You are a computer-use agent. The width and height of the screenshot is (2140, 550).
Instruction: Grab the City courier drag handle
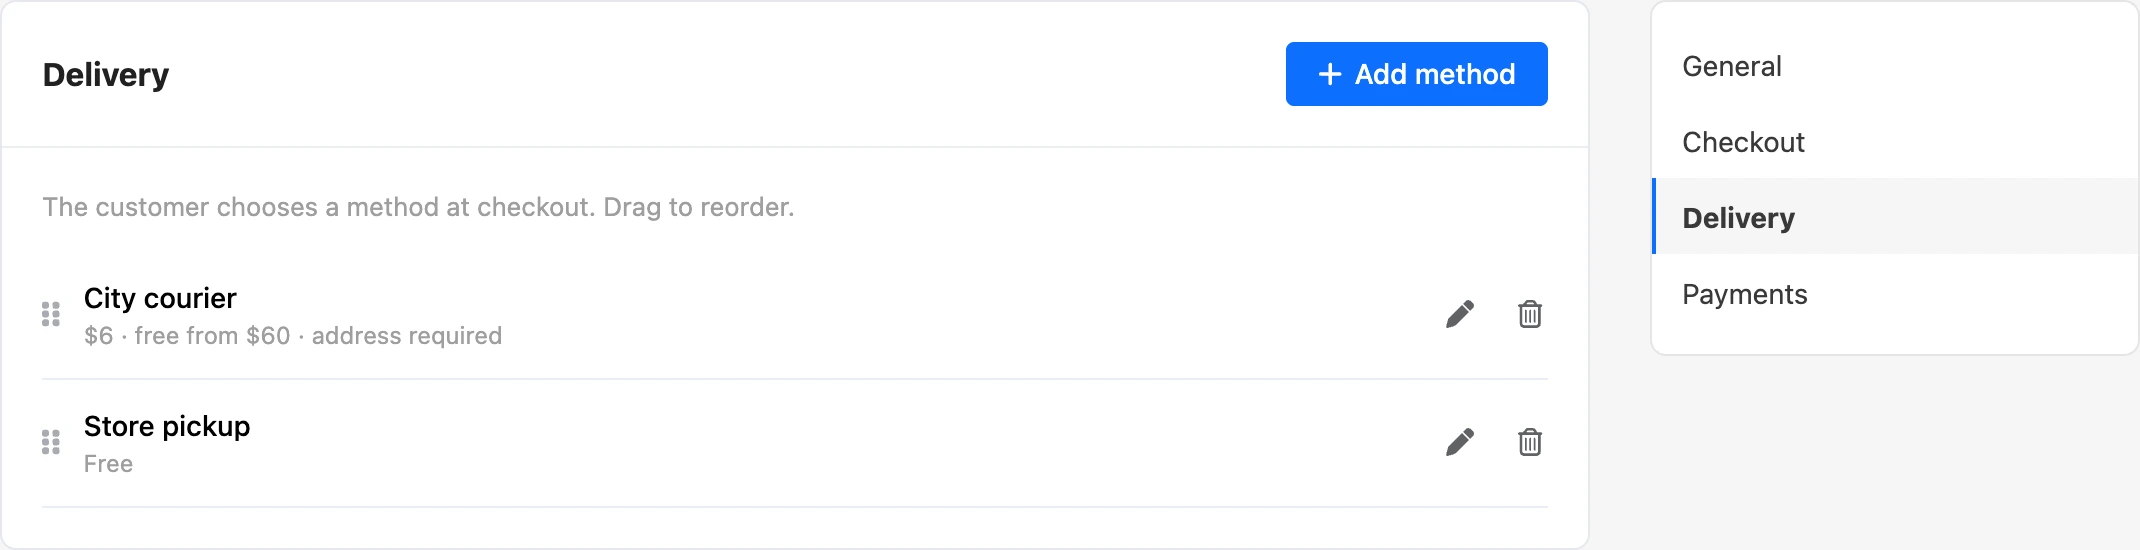pos(51,314)
